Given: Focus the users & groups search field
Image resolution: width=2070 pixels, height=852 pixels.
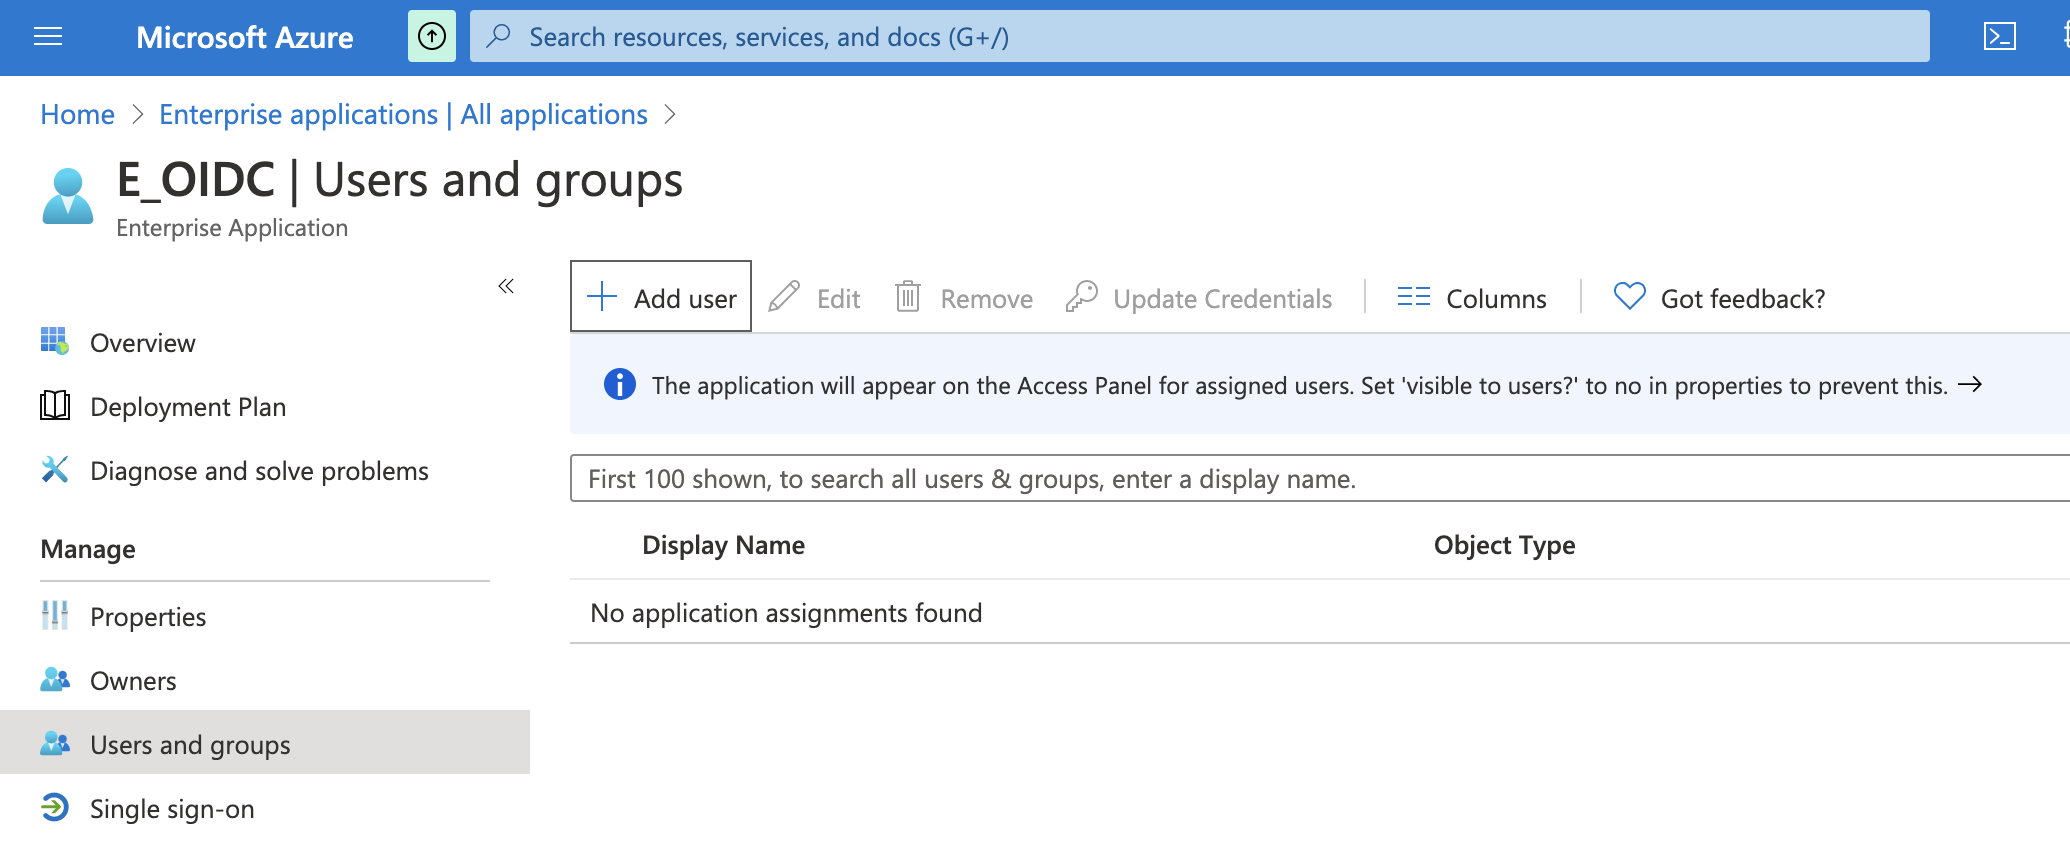Looking at the screenshot, I should tap(1320, 478).
